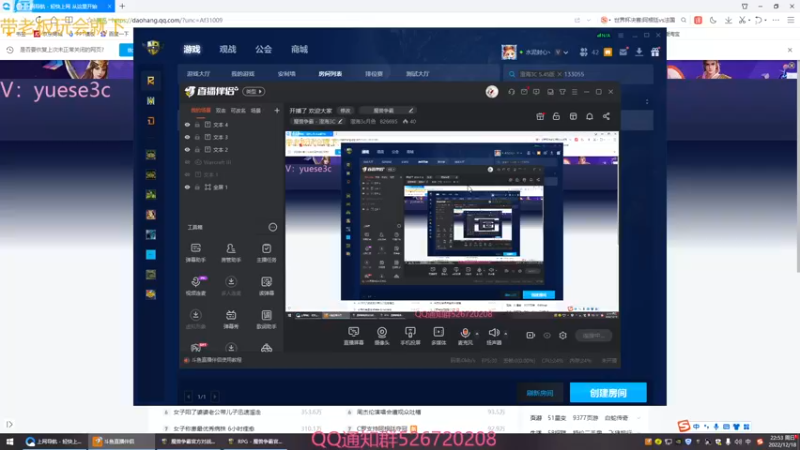Open the 直播弹幕 live danmaku control
This screenshot has width=800, height=450.
[x=353, y=336]
